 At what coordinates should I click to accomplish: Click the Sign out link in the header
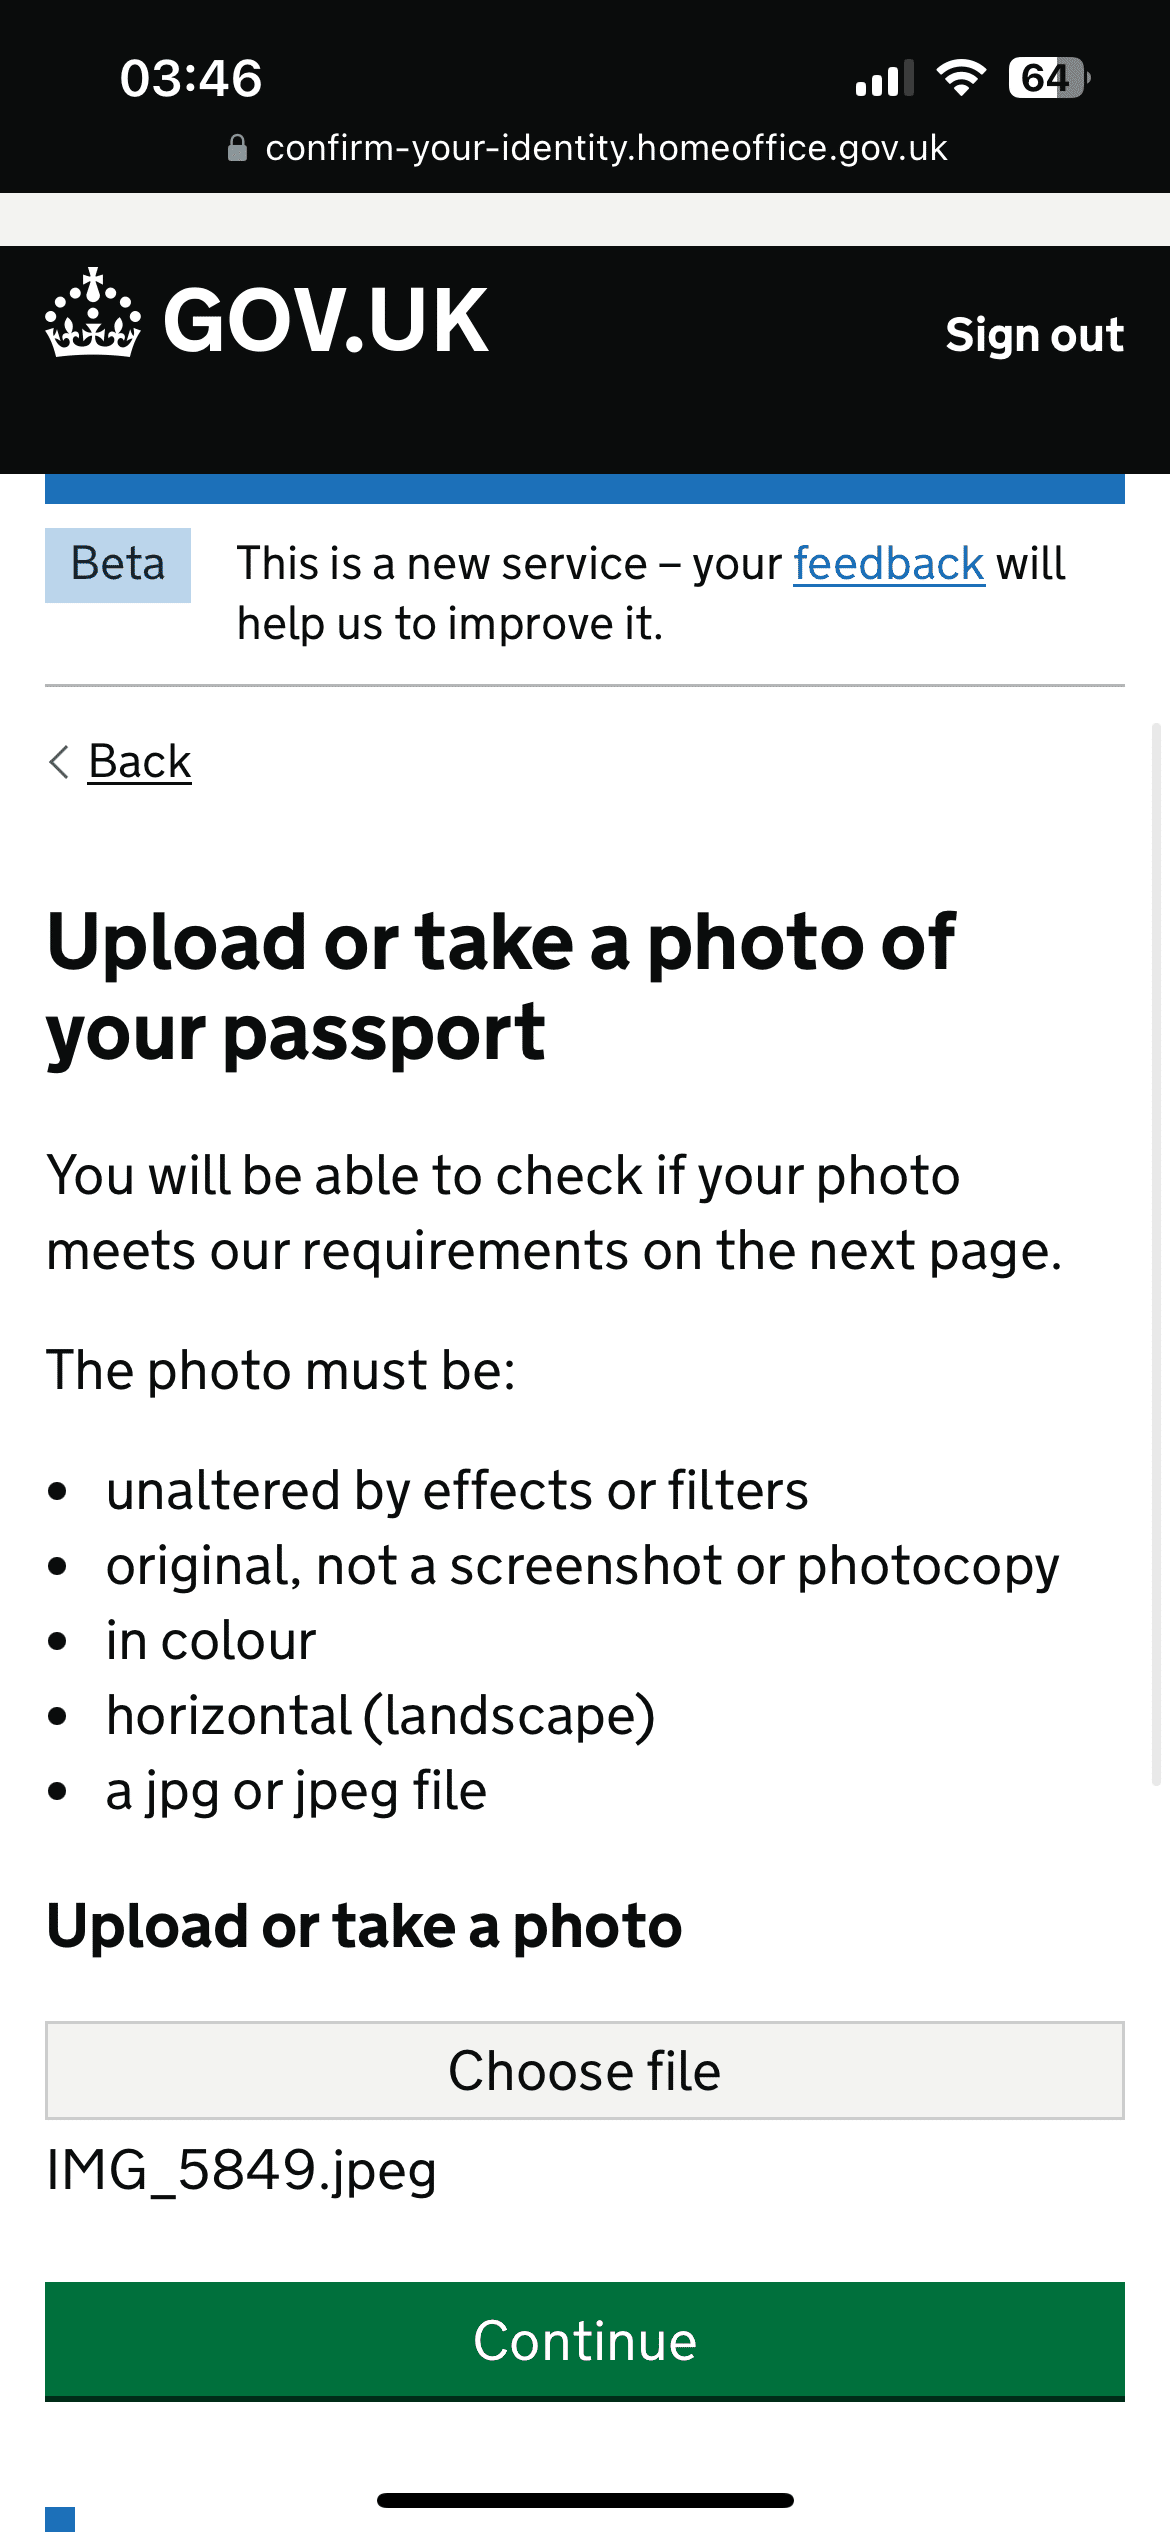1034,335
